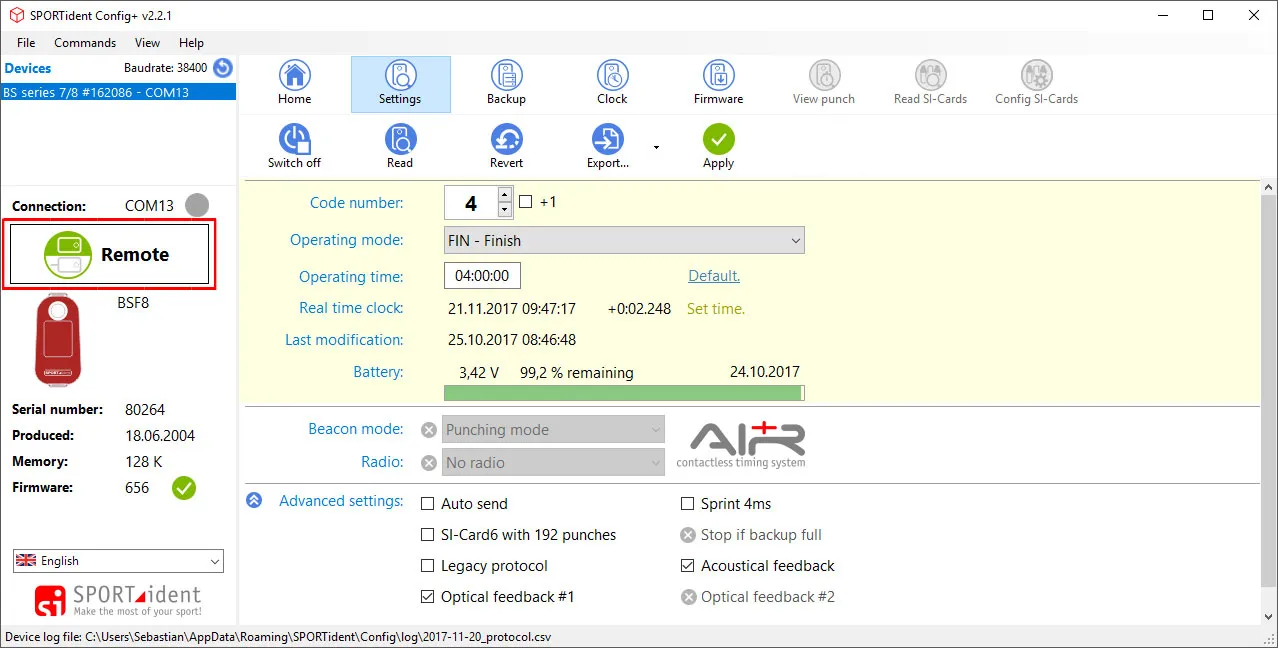Viewport: 1278px width, 648px height.
Task: Click the Code number field
Action: [470, 203]
